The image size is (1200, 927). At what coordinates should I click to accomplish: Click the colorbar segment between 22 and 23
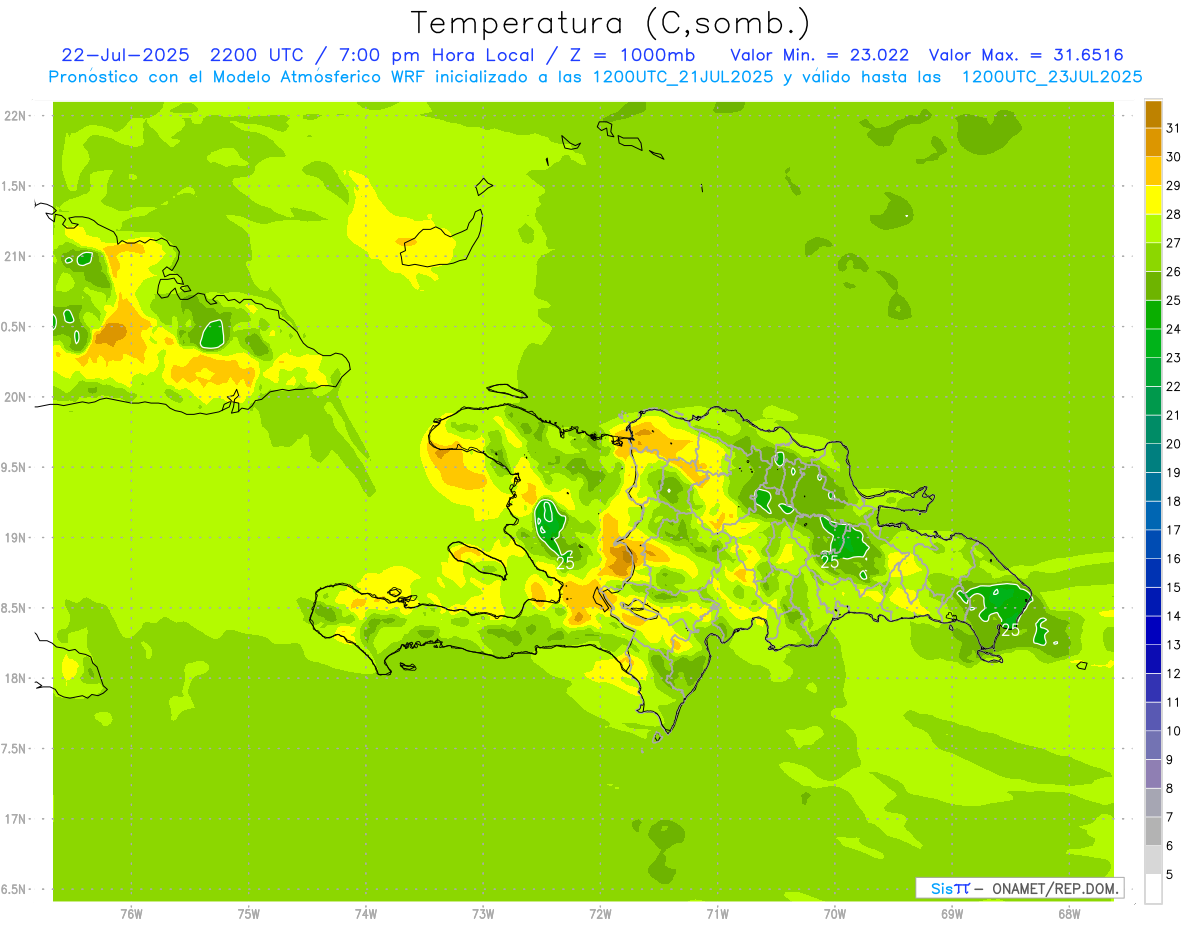coord(1153,372)
